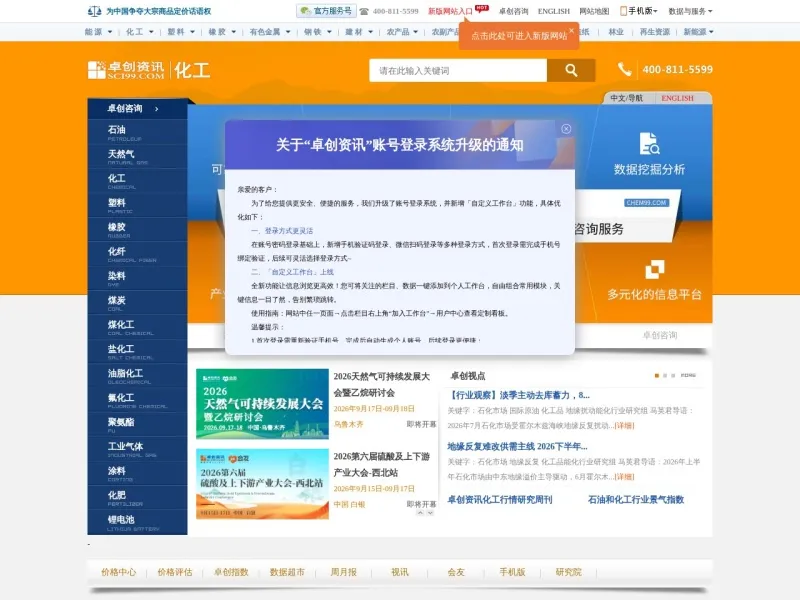Open 石油和化工行业景气指数 link
This screenshot has width=800, height=600.
[636, 499]
